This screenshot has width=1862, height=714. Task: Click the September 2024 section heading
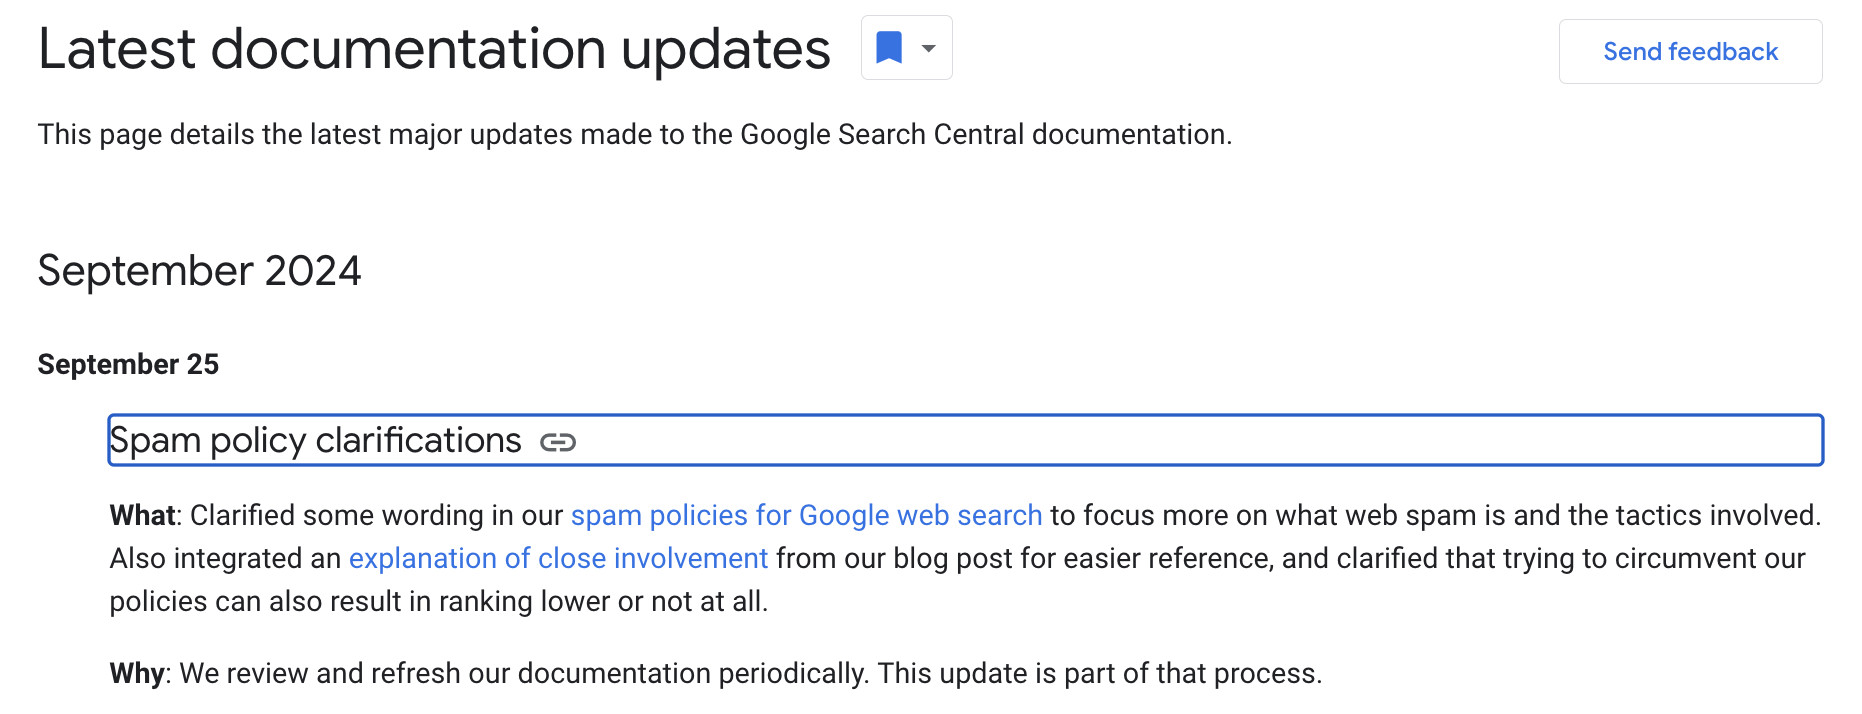(x=199, y=270)
